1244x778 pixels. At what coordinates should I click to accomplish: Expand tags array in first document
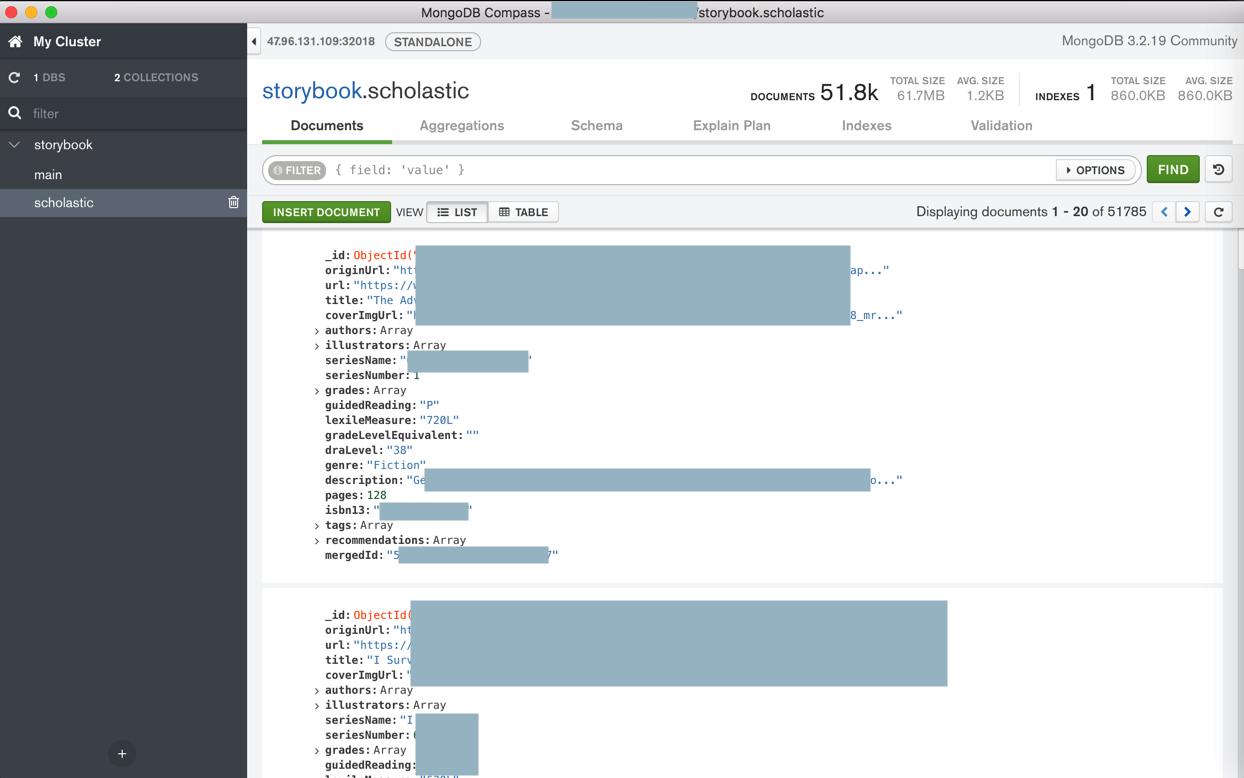point(317,526)
